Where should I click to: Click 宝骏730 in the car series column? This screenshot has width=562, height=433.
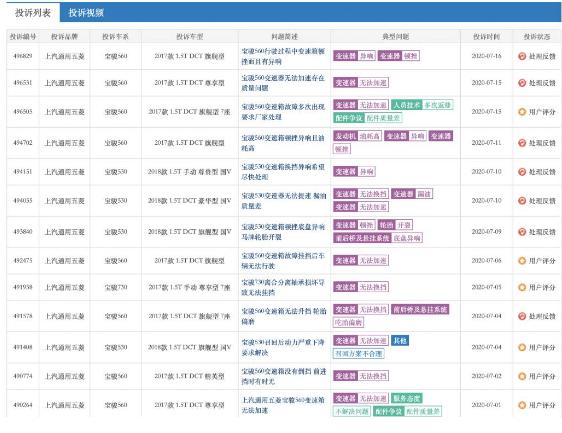116,287
